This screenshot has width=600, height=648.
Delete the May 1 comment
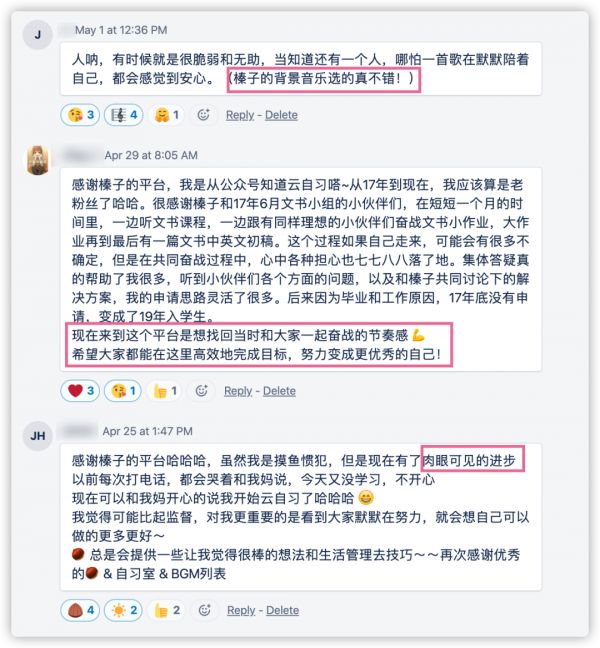[281, 115]
